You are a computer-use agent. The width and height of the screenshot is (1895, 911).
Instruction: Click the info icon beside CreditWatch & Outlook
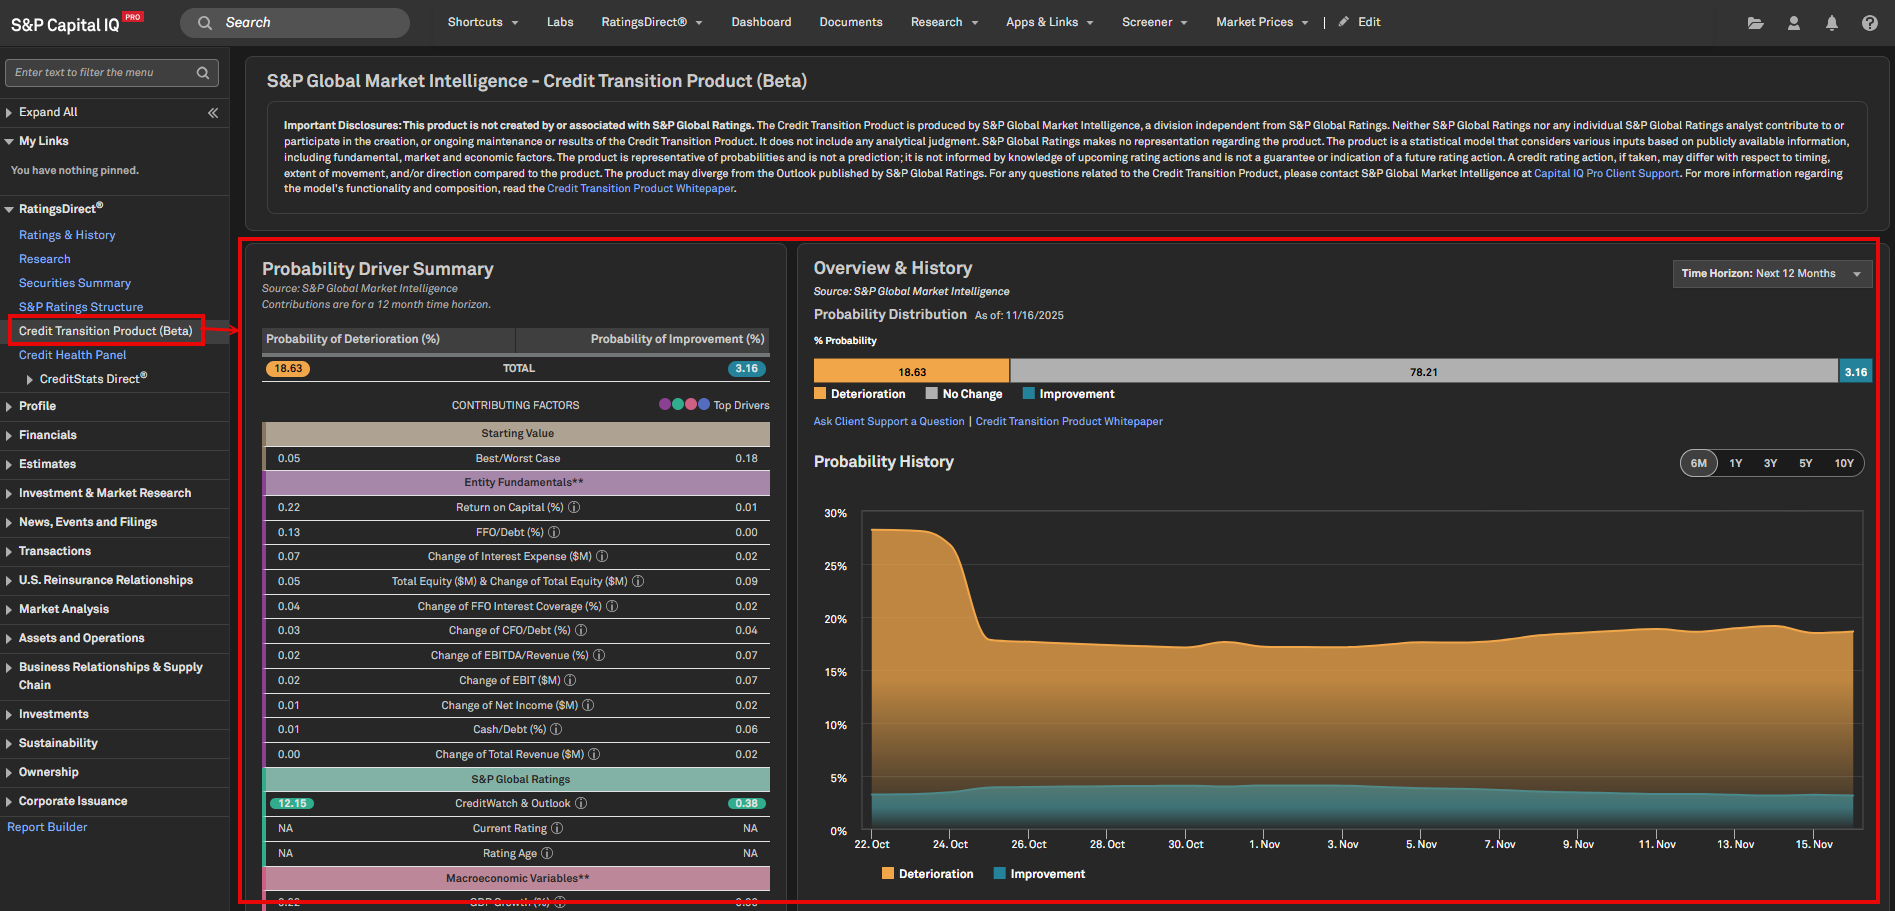point(581,803)
